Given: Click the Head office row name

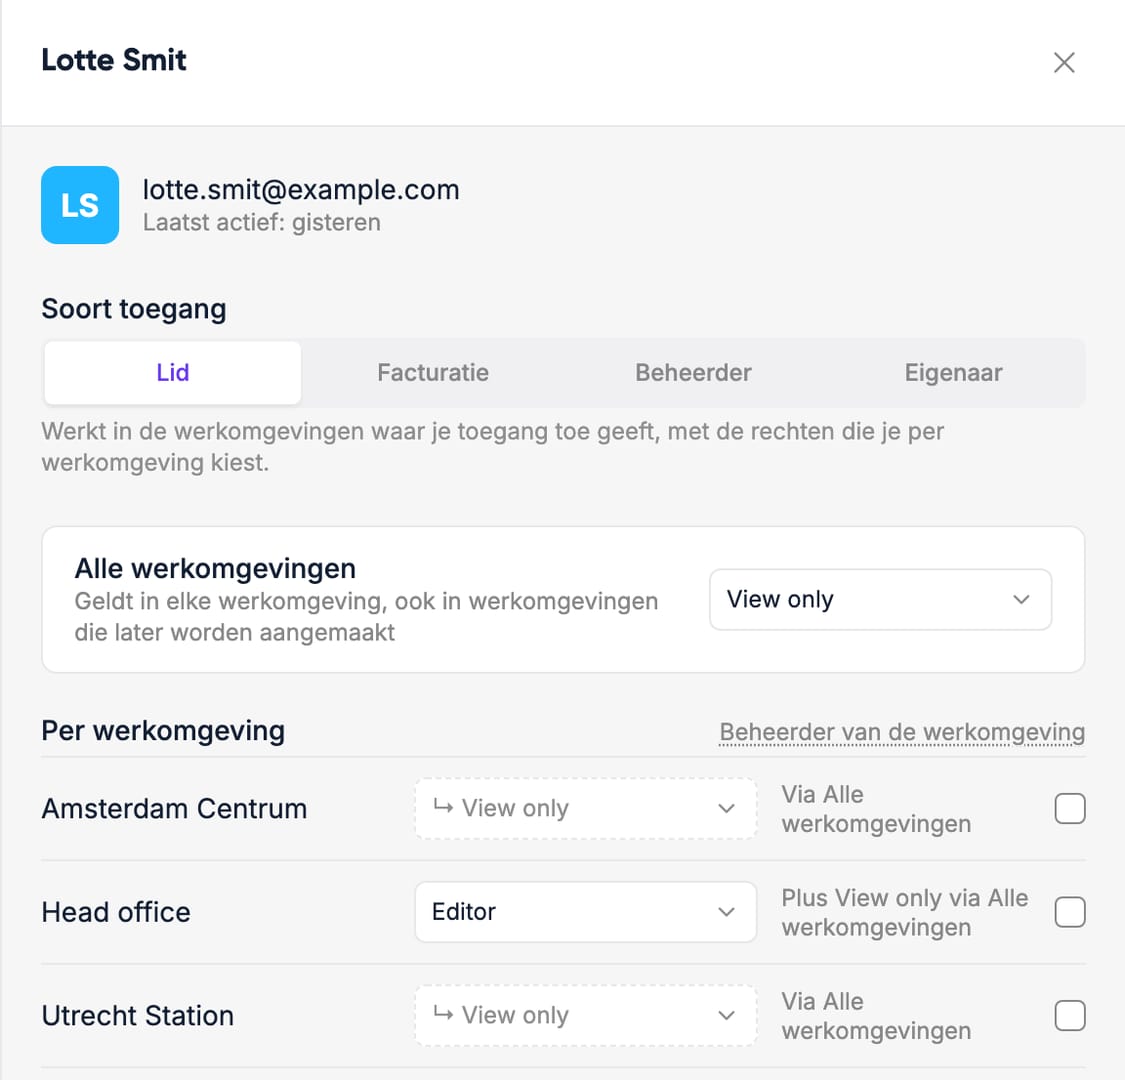Looking at the screenshot, I should (116, 912).
